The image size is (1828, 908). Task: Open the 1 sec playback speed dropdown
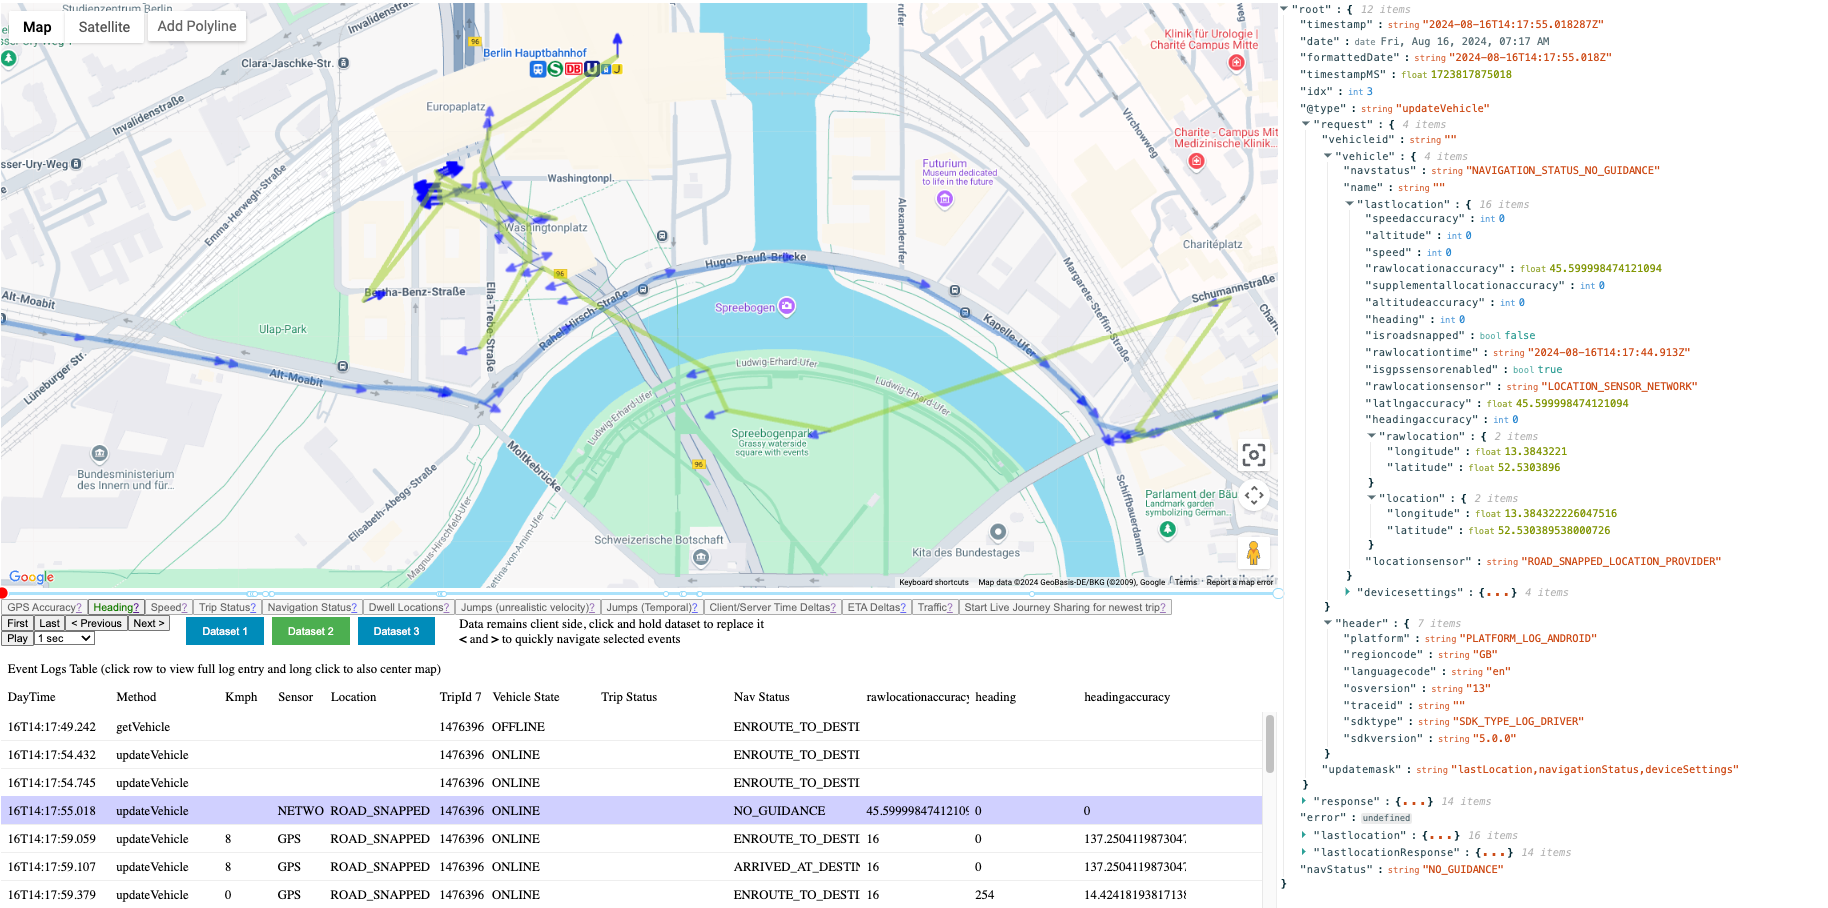click(x=65, y=638)
